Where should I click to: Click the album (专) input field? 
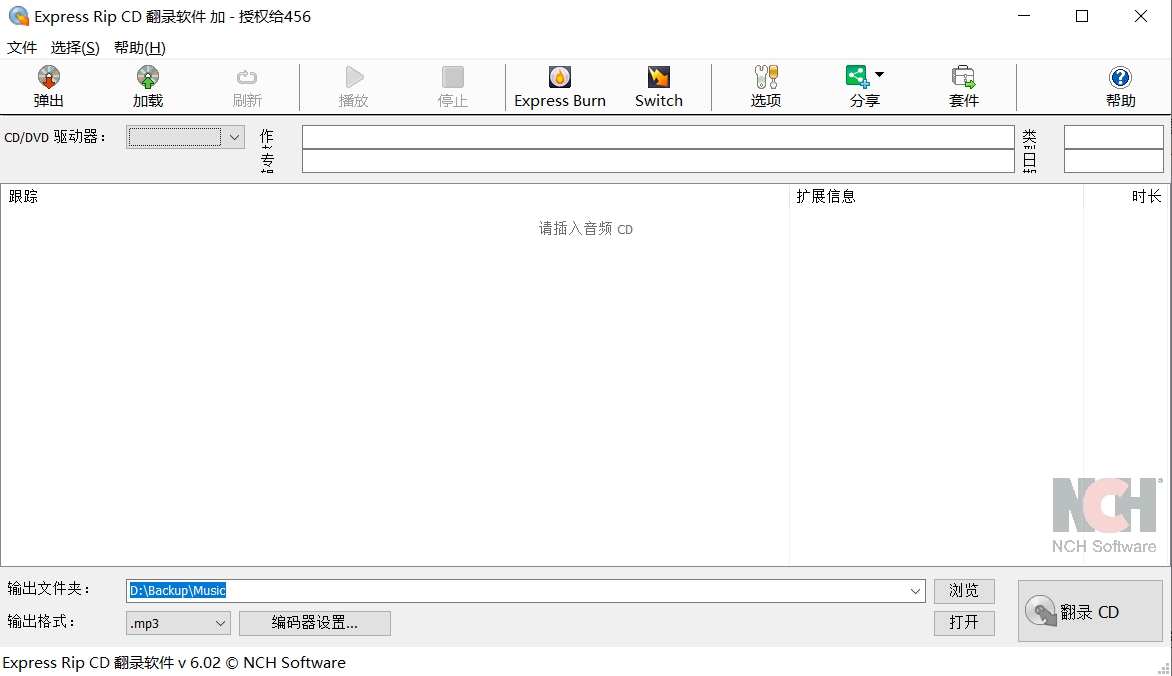(x=658, y=161)
